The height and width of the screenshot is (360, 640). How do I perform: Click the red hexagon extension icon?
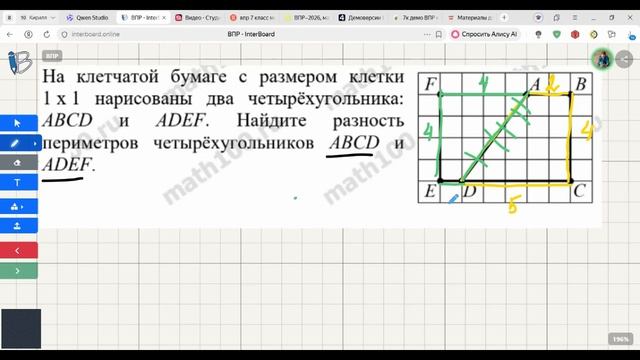(x=575, y=35)
